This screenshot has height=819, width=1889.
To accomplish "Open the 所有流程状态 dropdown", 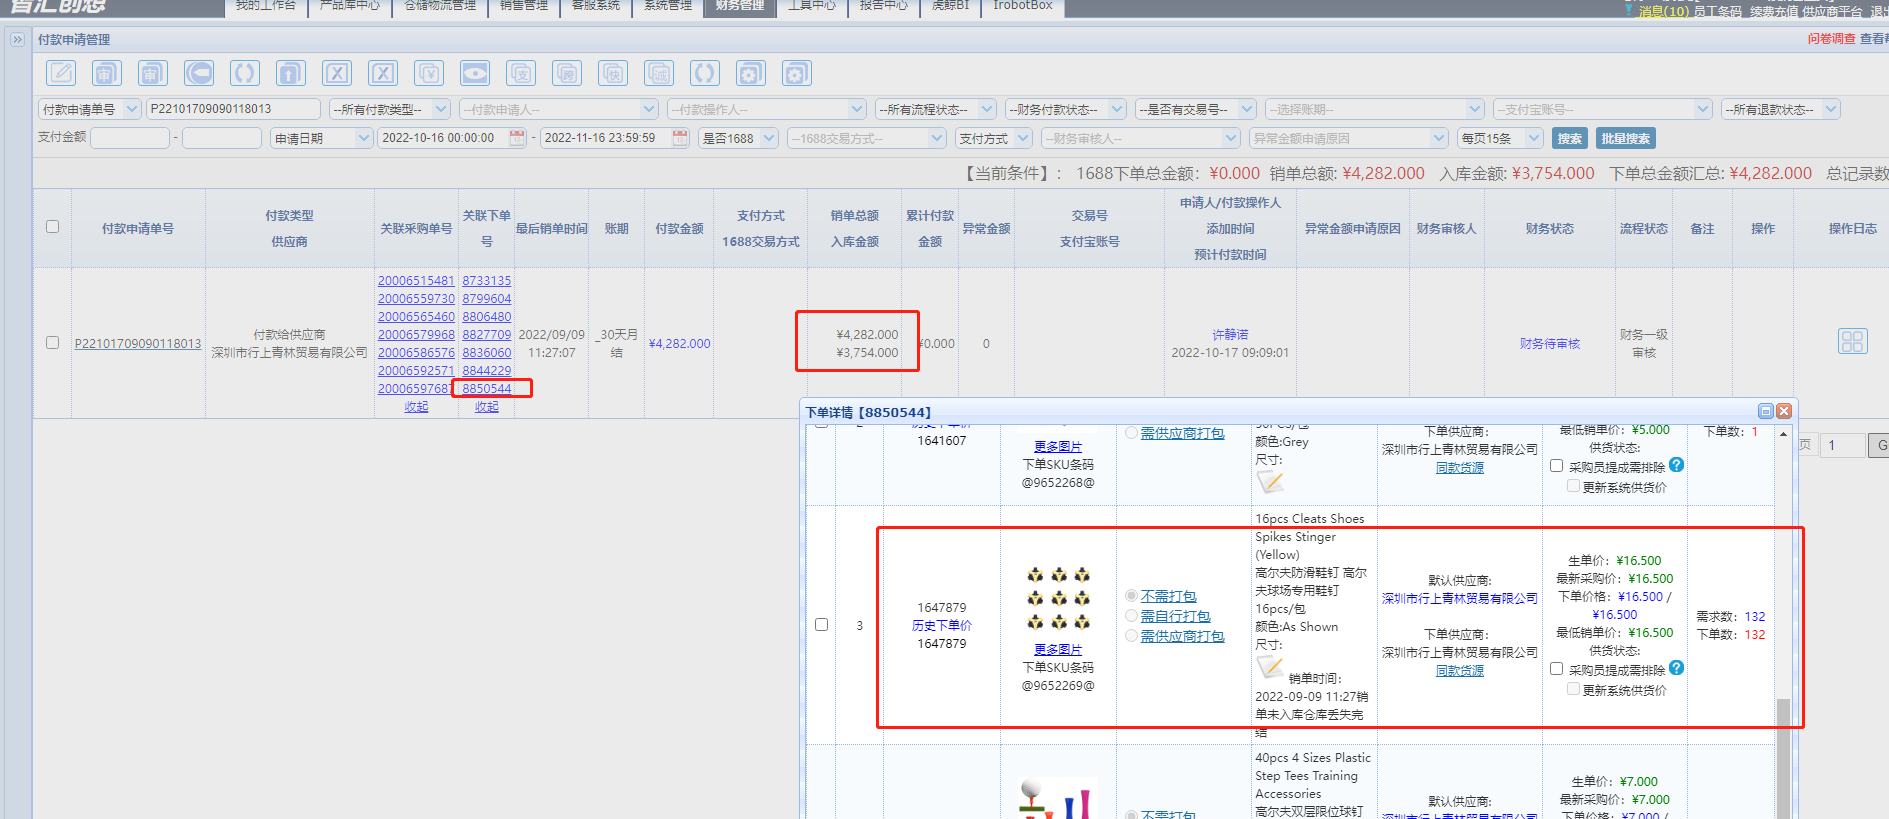I will pyautogui.click(x=936, y=109).
